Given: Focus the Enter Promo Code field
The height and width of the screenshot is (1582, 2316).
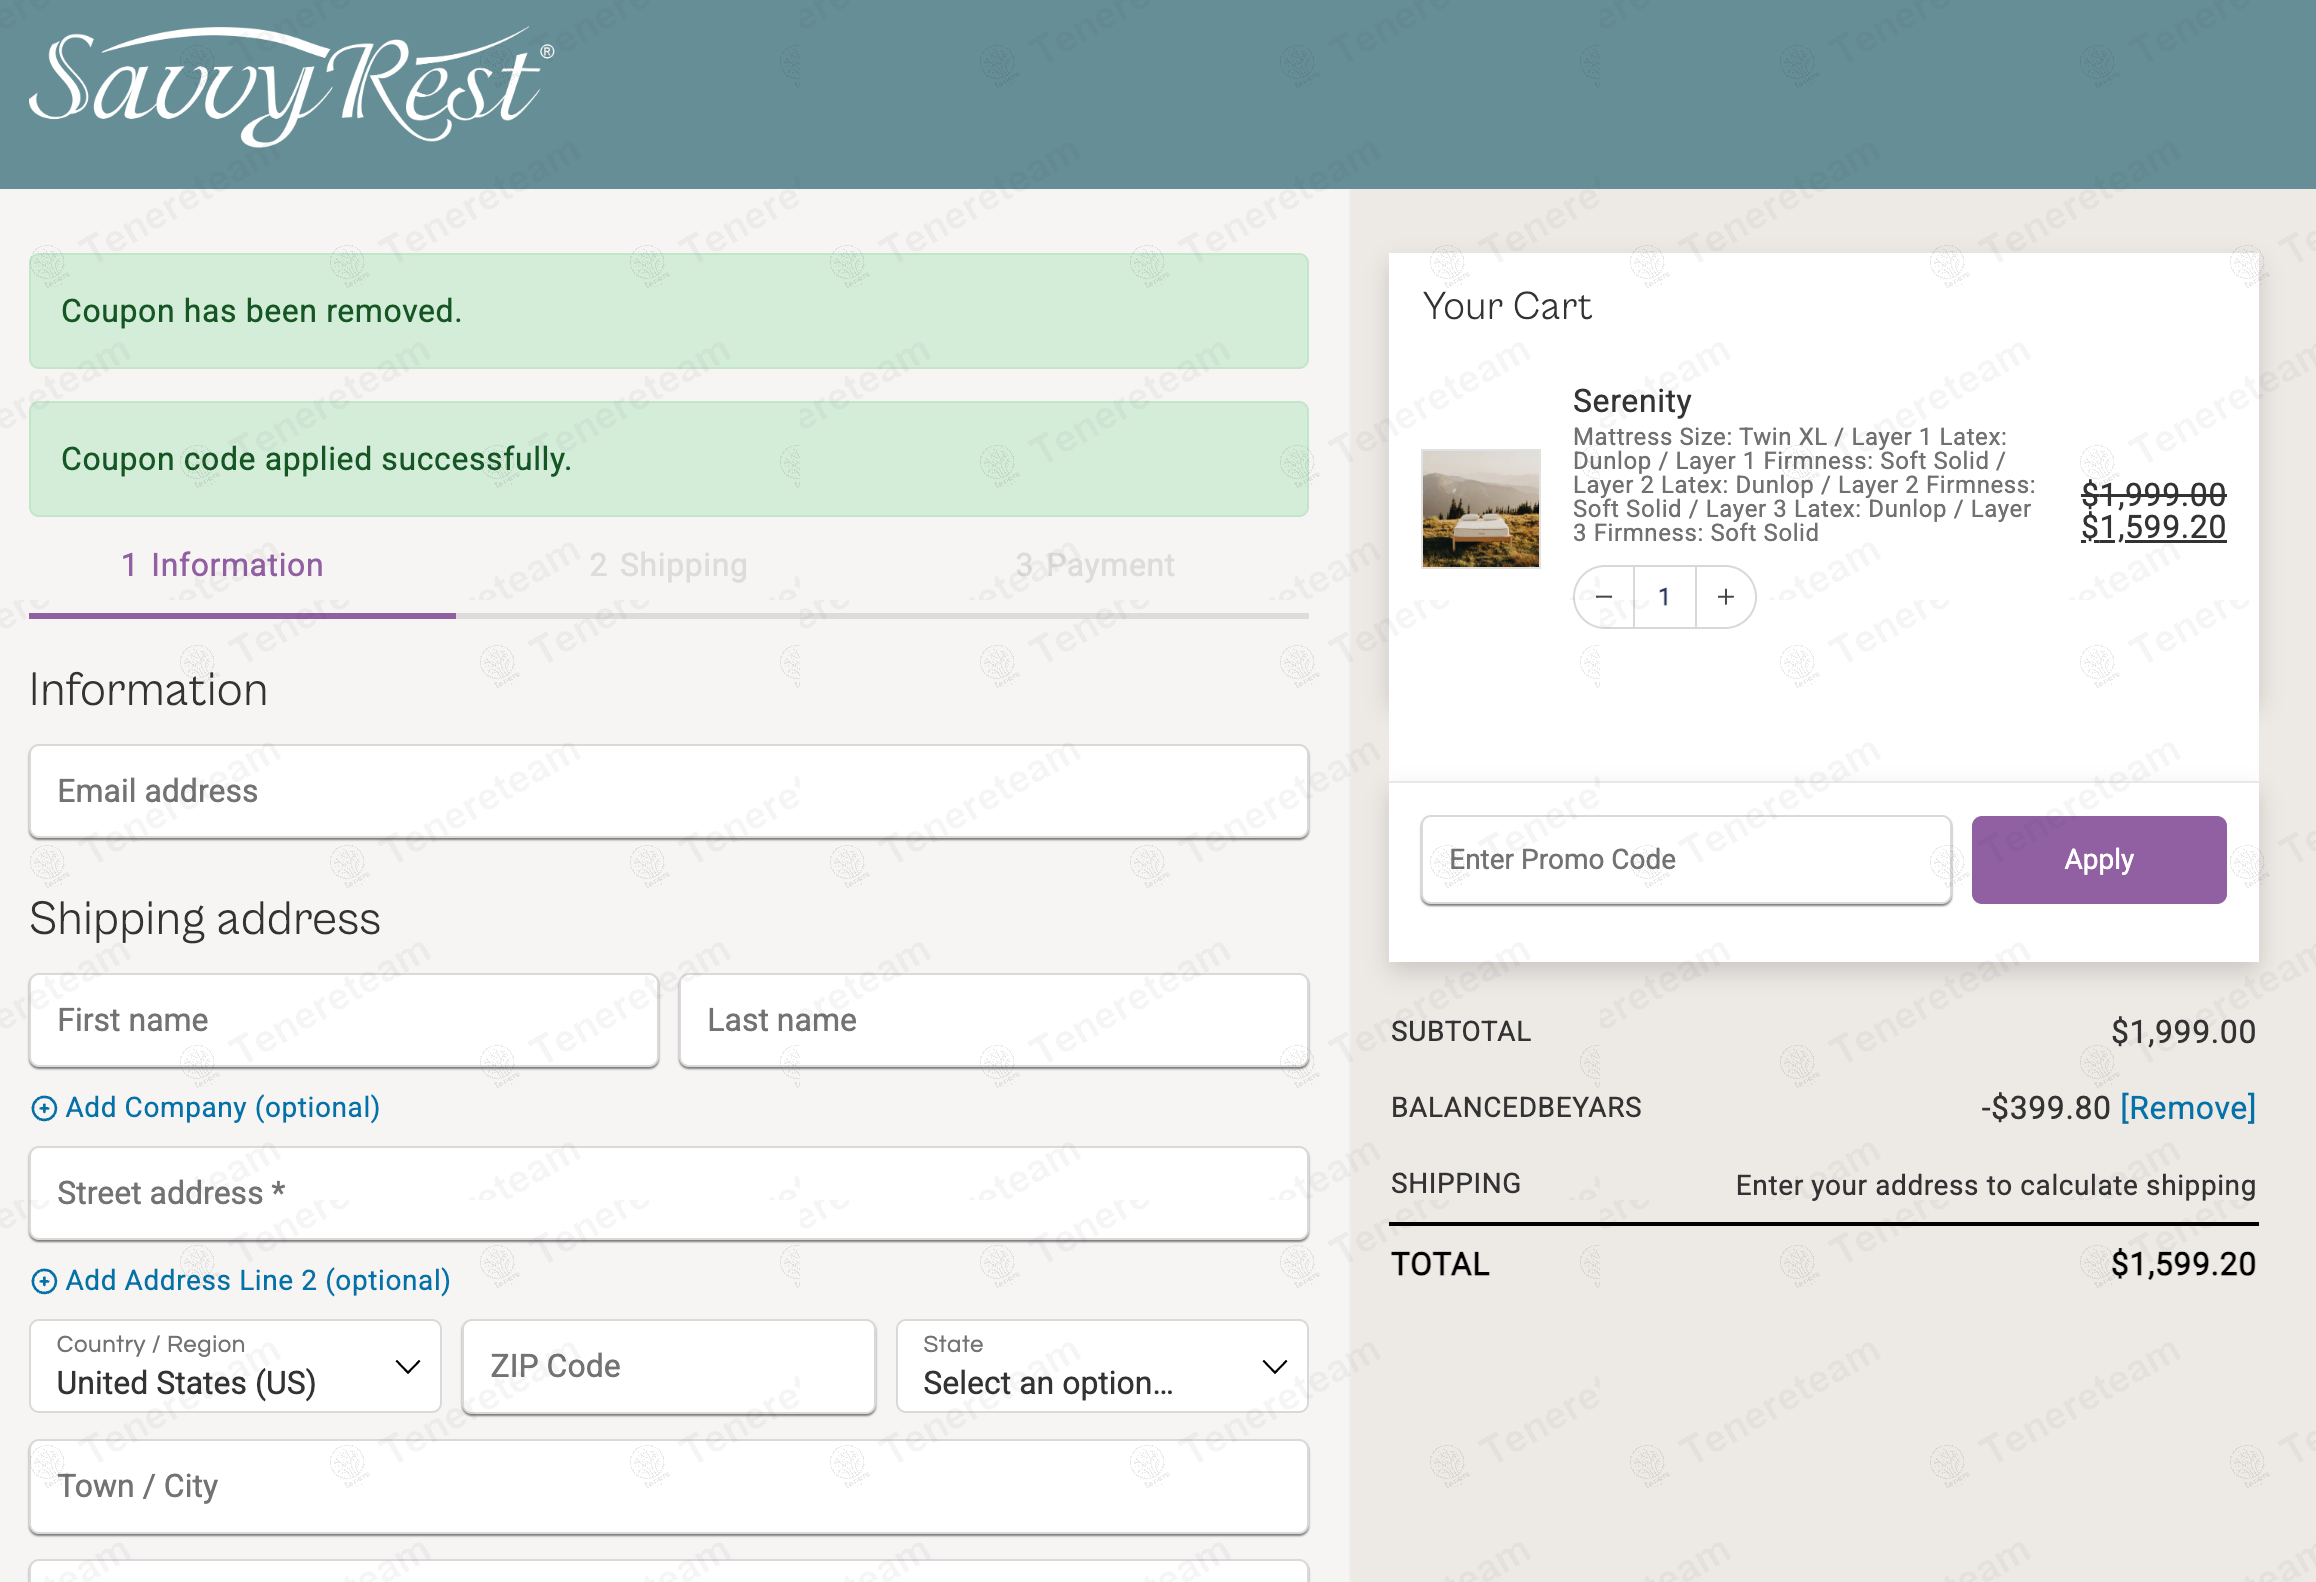Looking at the screenshot, I should (1685, 860).
